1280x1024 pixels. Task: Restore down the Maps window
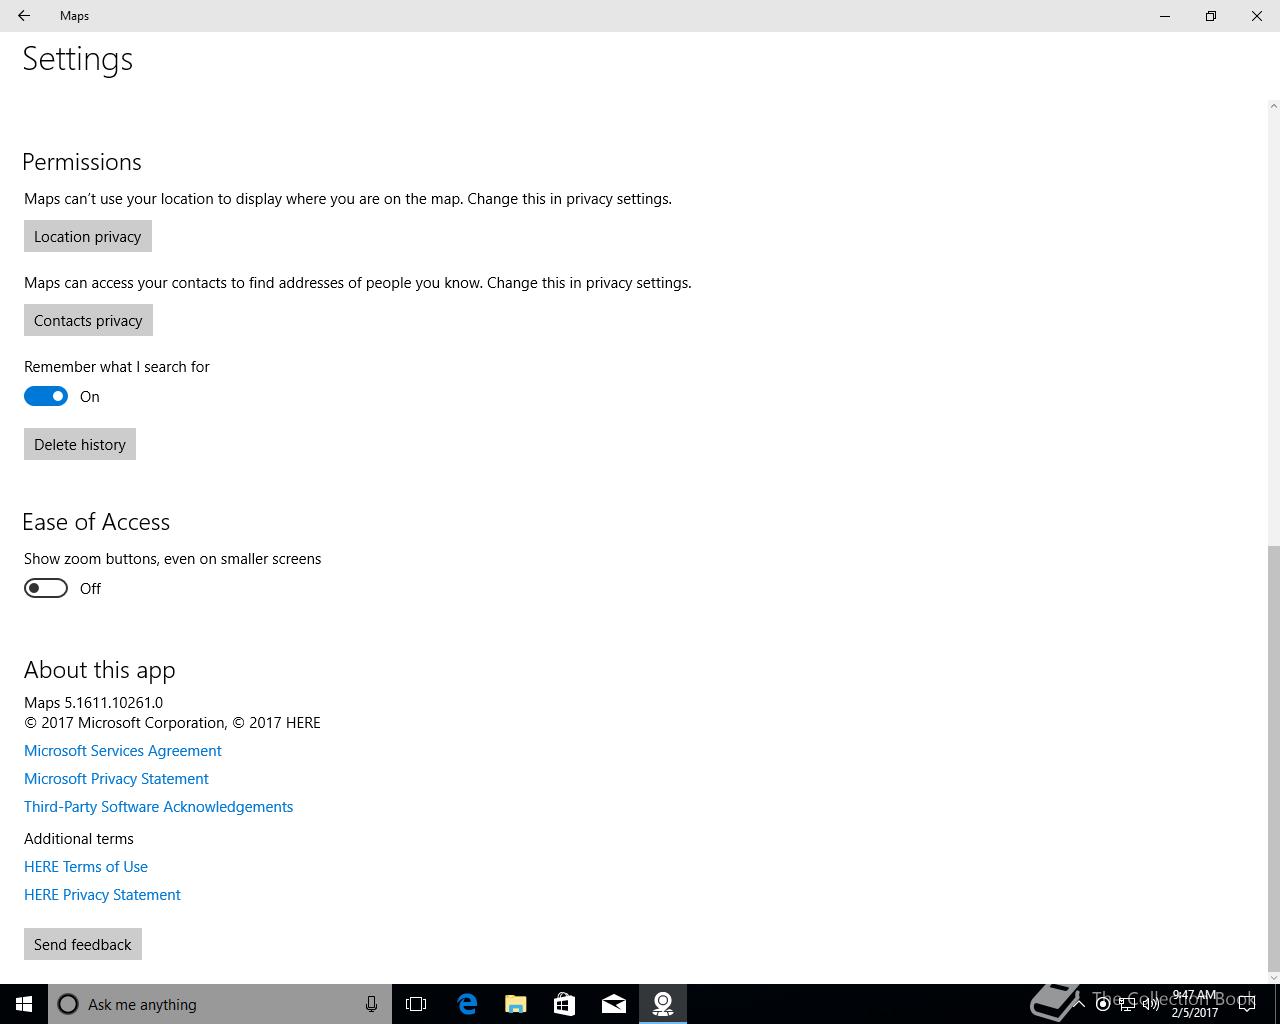(1211, 16)
